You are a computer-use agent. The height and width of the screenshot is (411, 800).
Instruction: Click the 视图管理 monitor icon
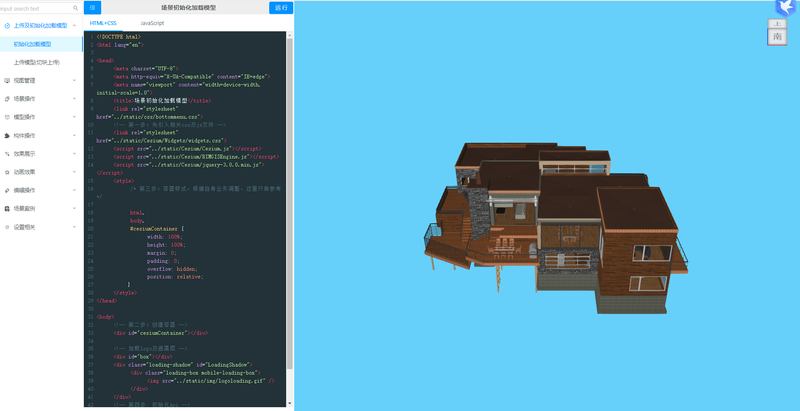pos(7,81)
